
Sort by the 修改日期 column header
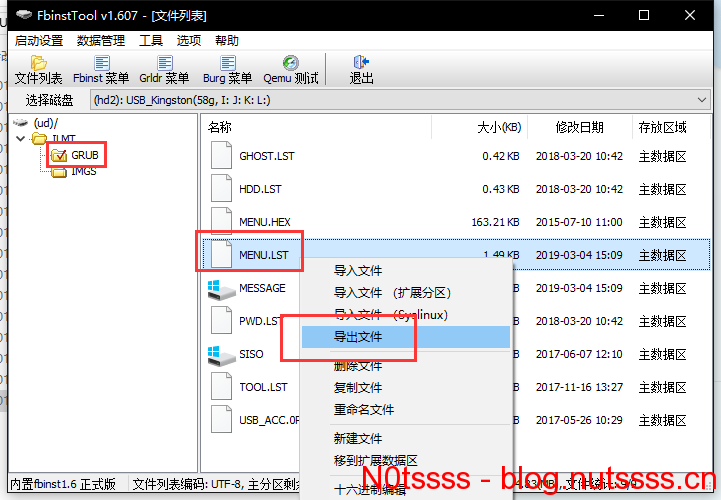pos(579,127)
